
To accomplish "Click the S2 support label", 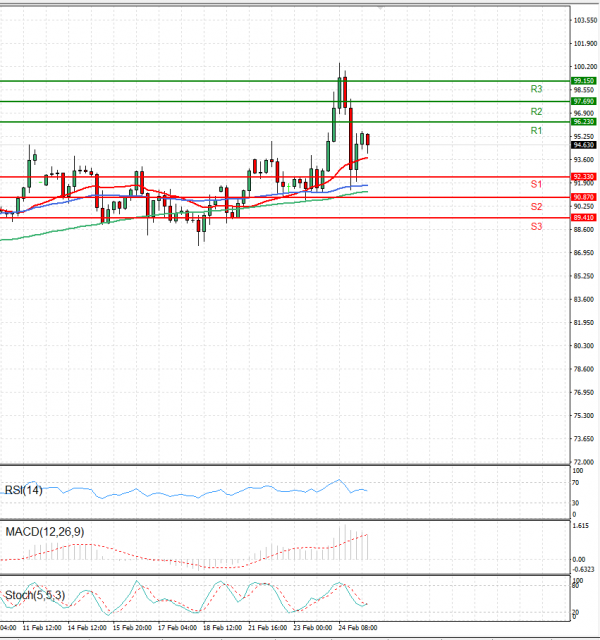I will pos(536,207).
